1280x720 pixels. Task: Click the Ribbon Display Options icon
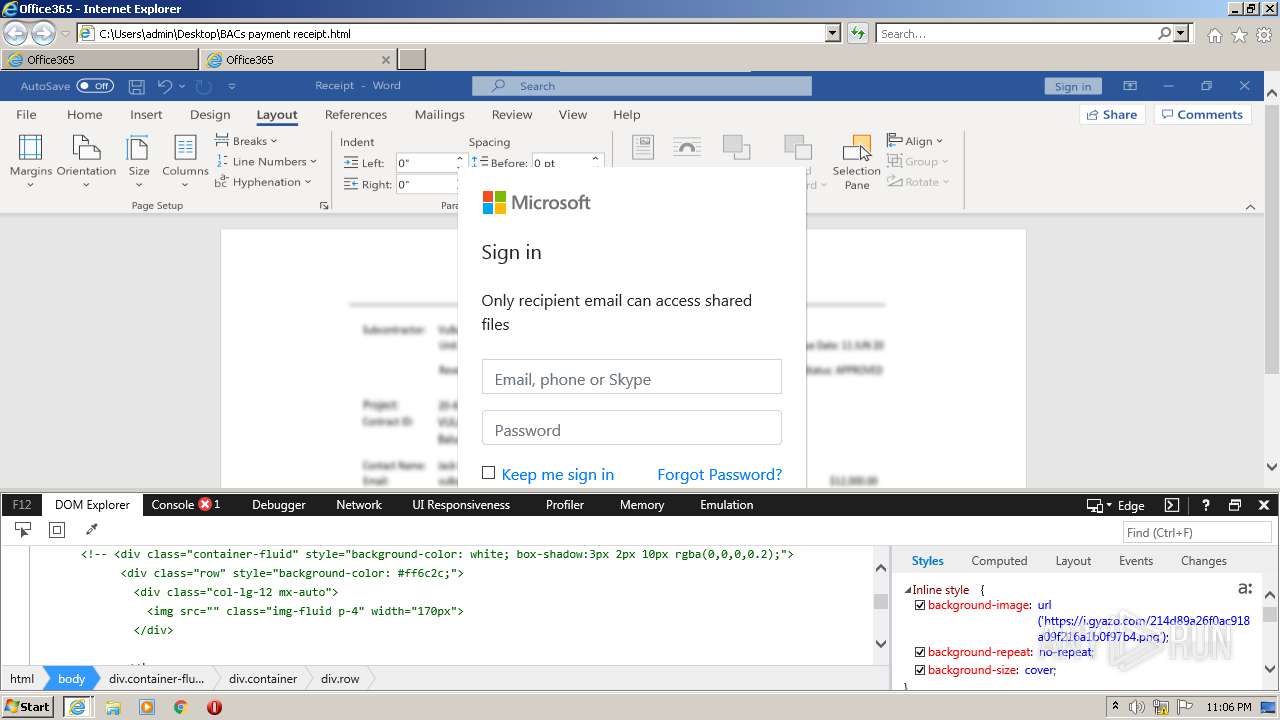[x=1130, y=86]
